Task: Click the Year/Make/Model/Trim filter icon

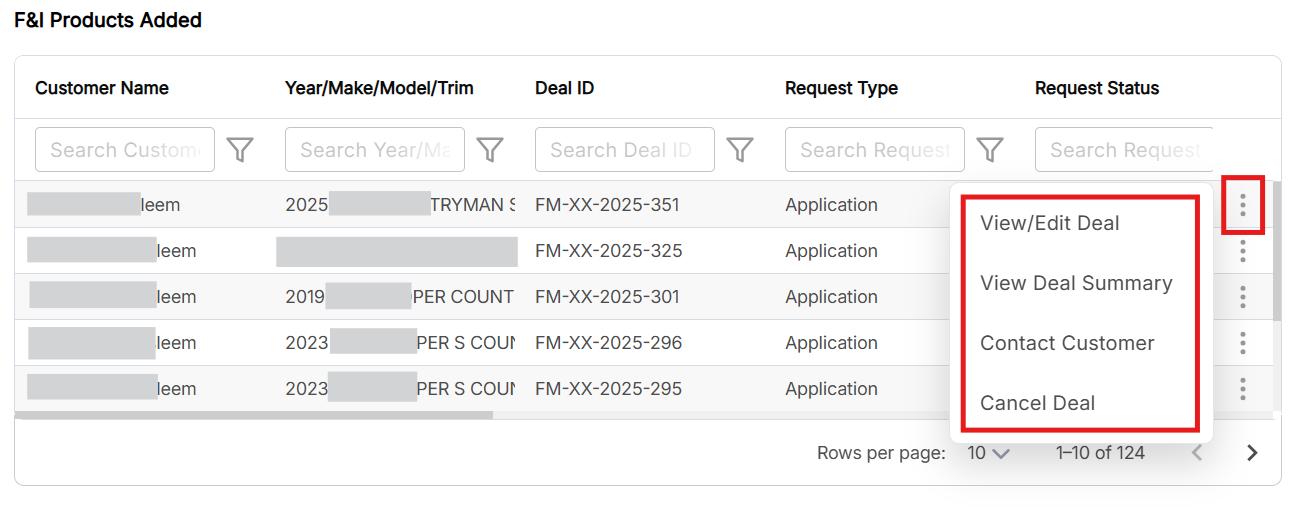Action: click(489, 150)
